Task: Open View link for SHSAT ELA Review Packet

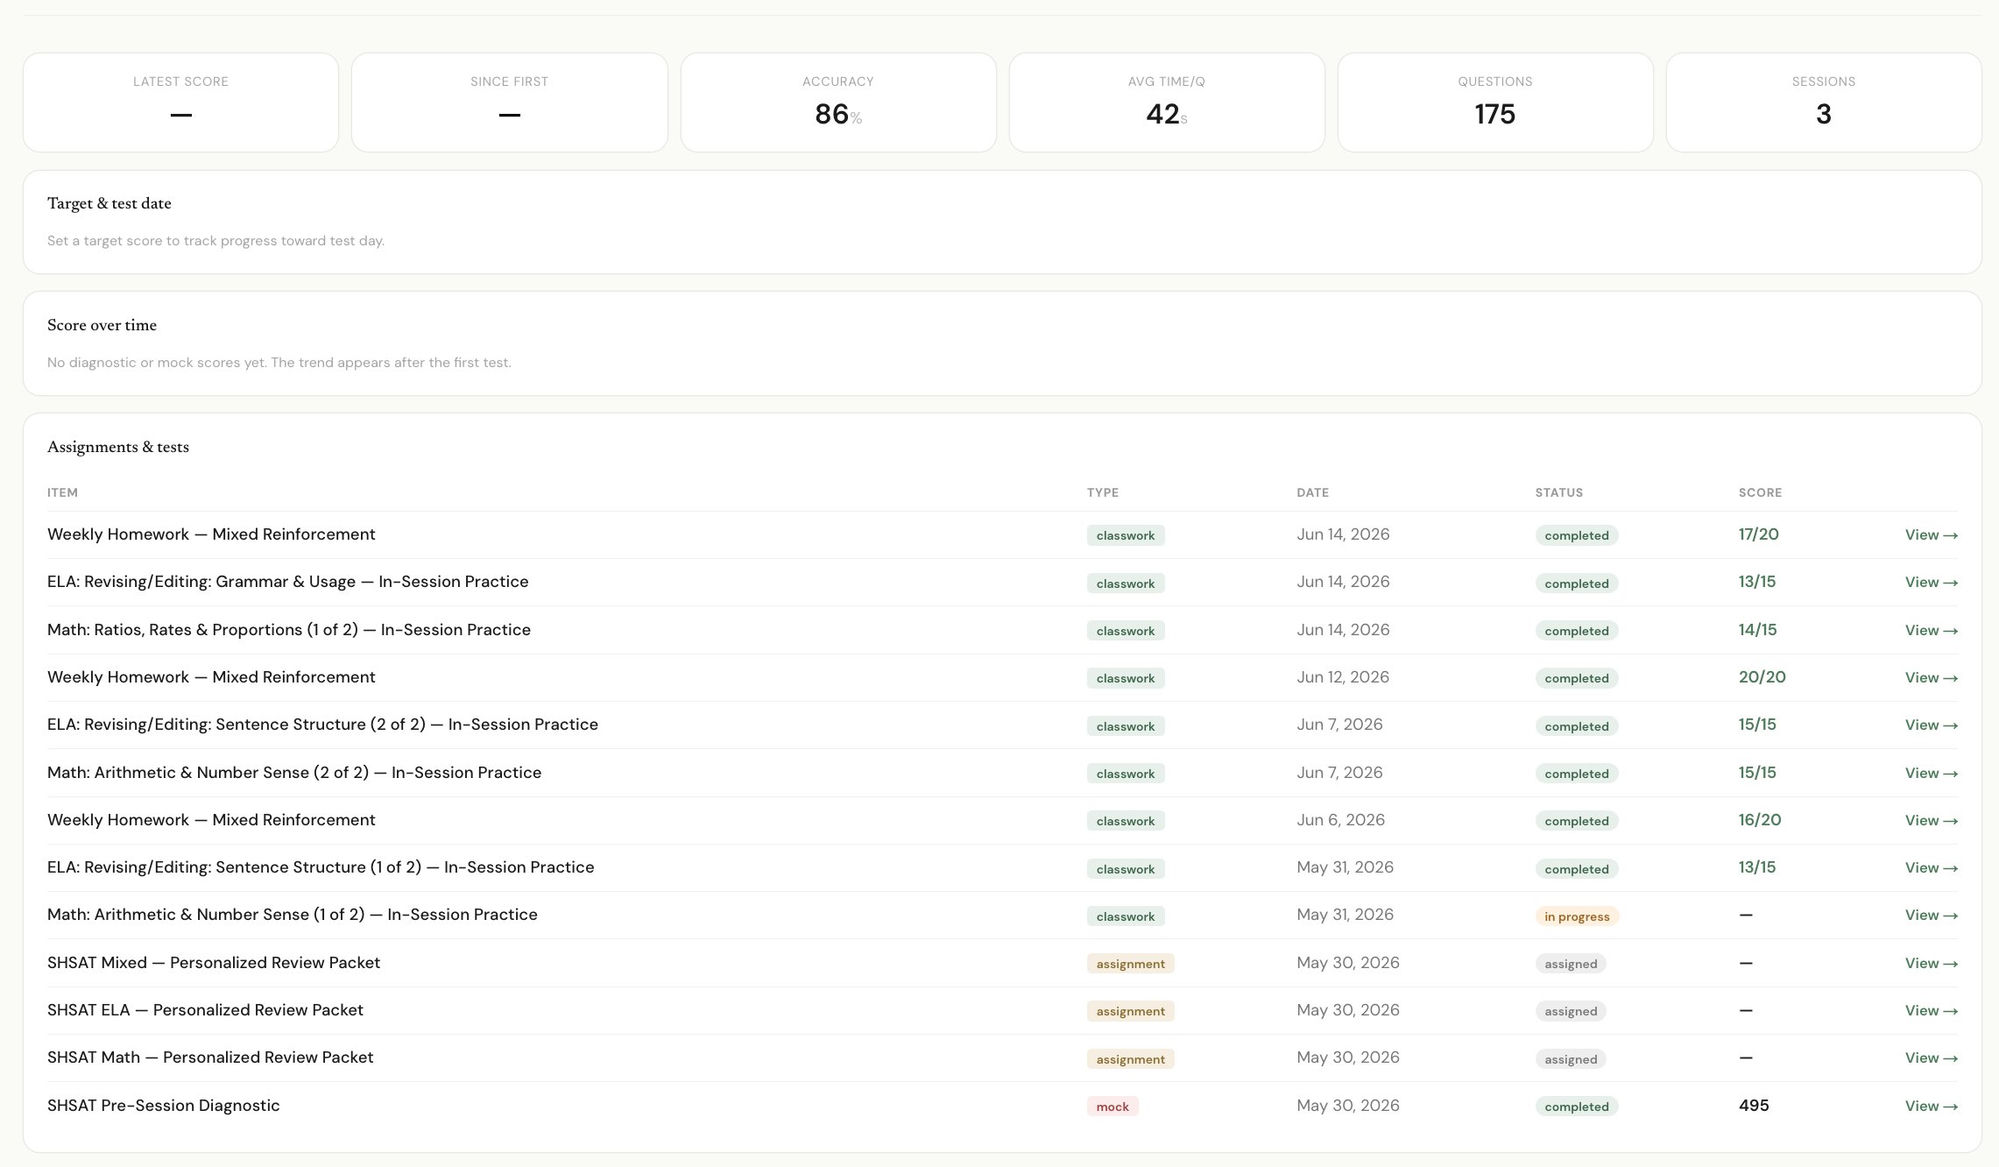Action: (x=1931, y=1011)
